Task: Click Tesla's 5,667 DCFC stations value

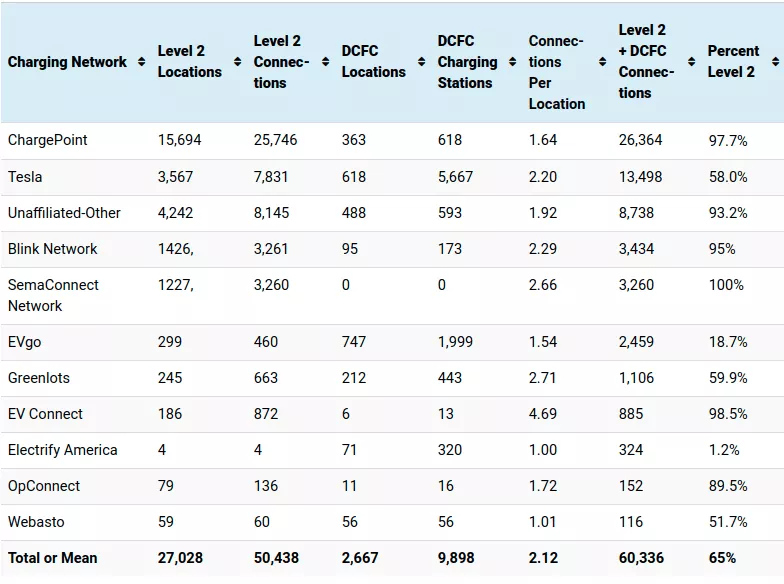Action: (455, 176)
